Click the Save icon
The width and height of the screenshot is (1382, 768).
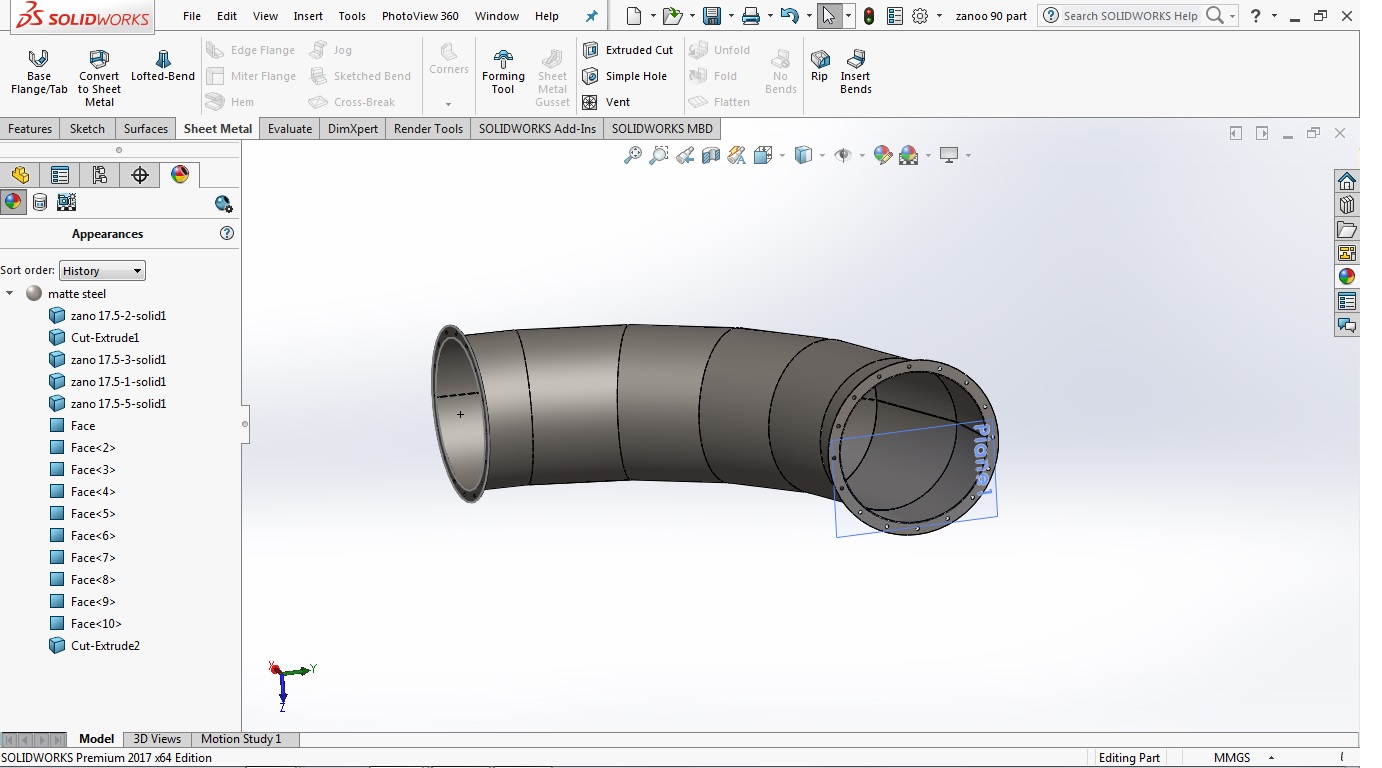coord(712,16)
